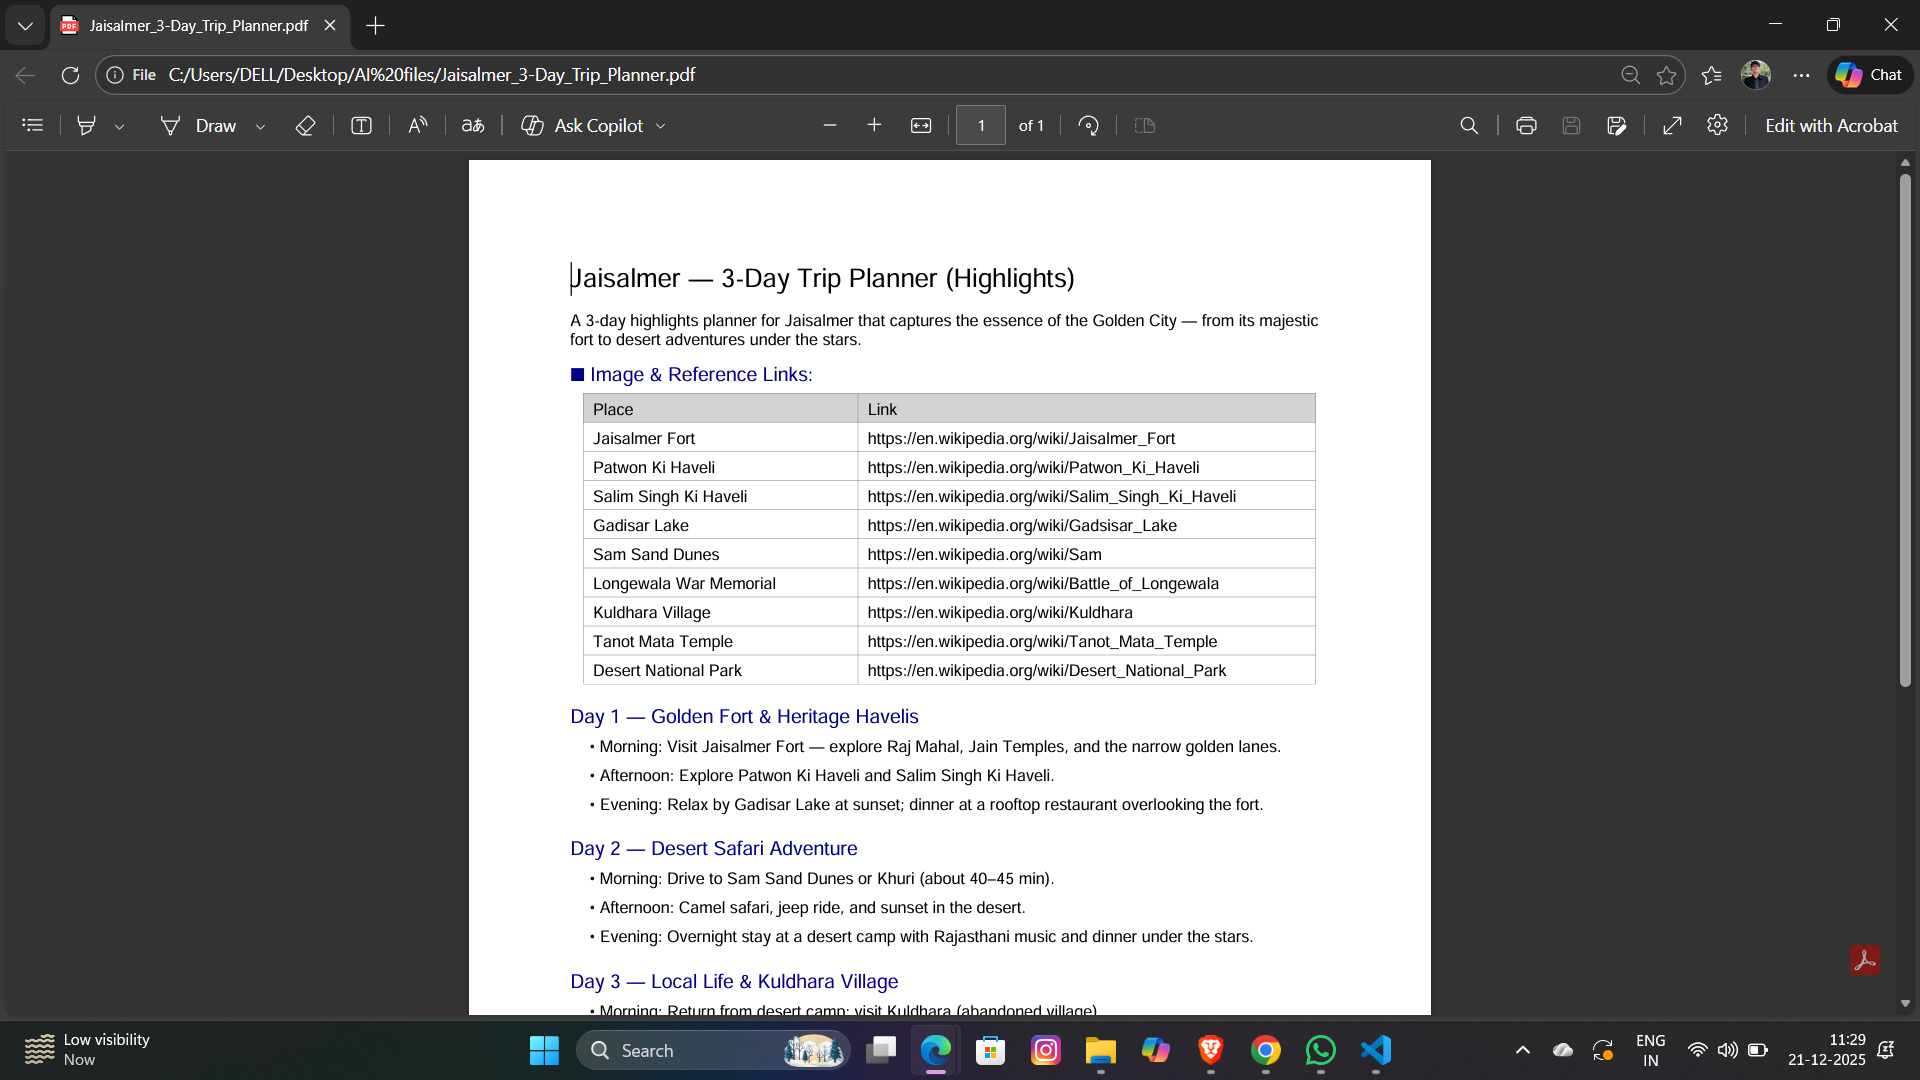Enter full screen mode
This screenshot has height=1080, width=1920.
click(x=1672, y=125)
